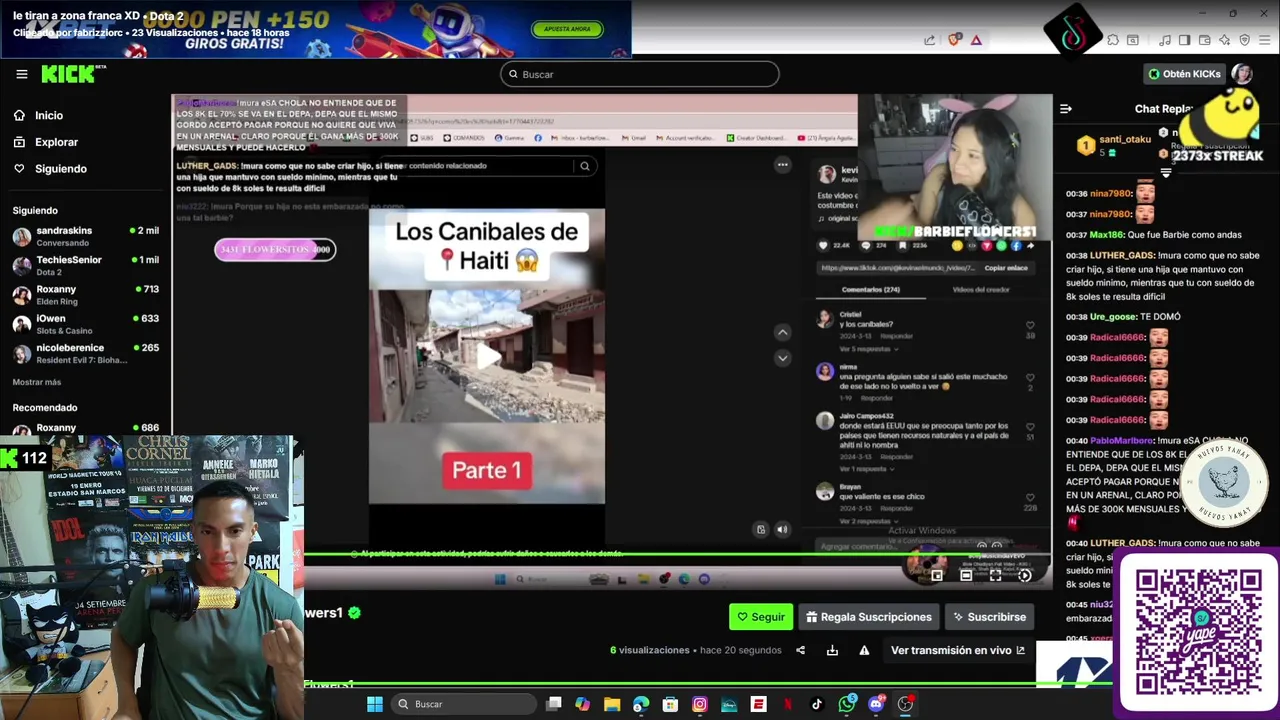Open Netflix from the taskbar
Image resolution: width=1280 pixels, height=720 pixels.
pos(788,704)
